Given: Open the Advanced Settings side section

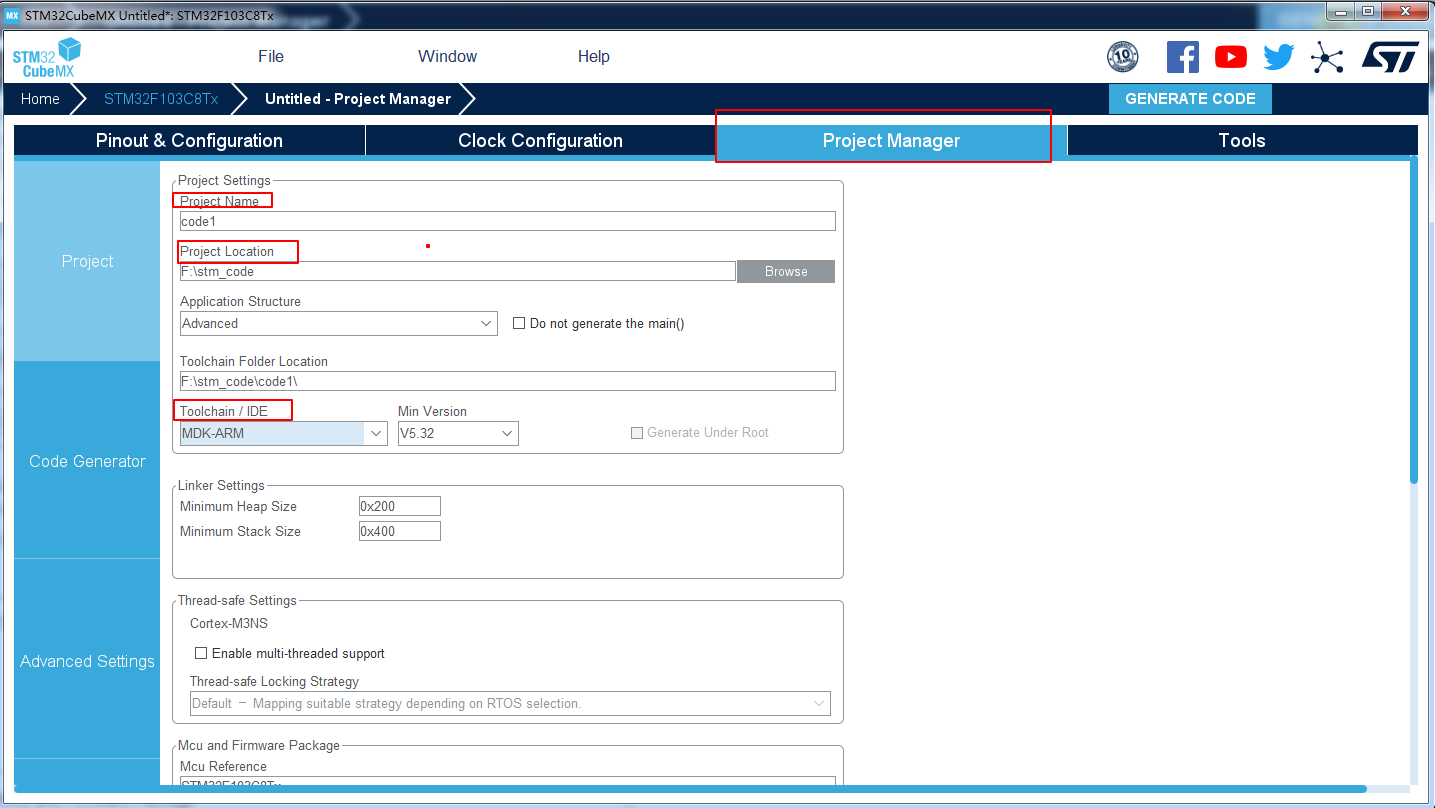Looking at the screenshot, I should click(x=87, y=661).
